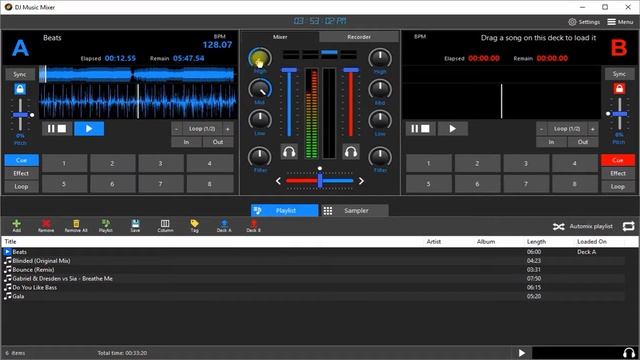Sort by the Length column header
Image resolution: width=640 pixels, height=360 pixels.
(536, 242)
